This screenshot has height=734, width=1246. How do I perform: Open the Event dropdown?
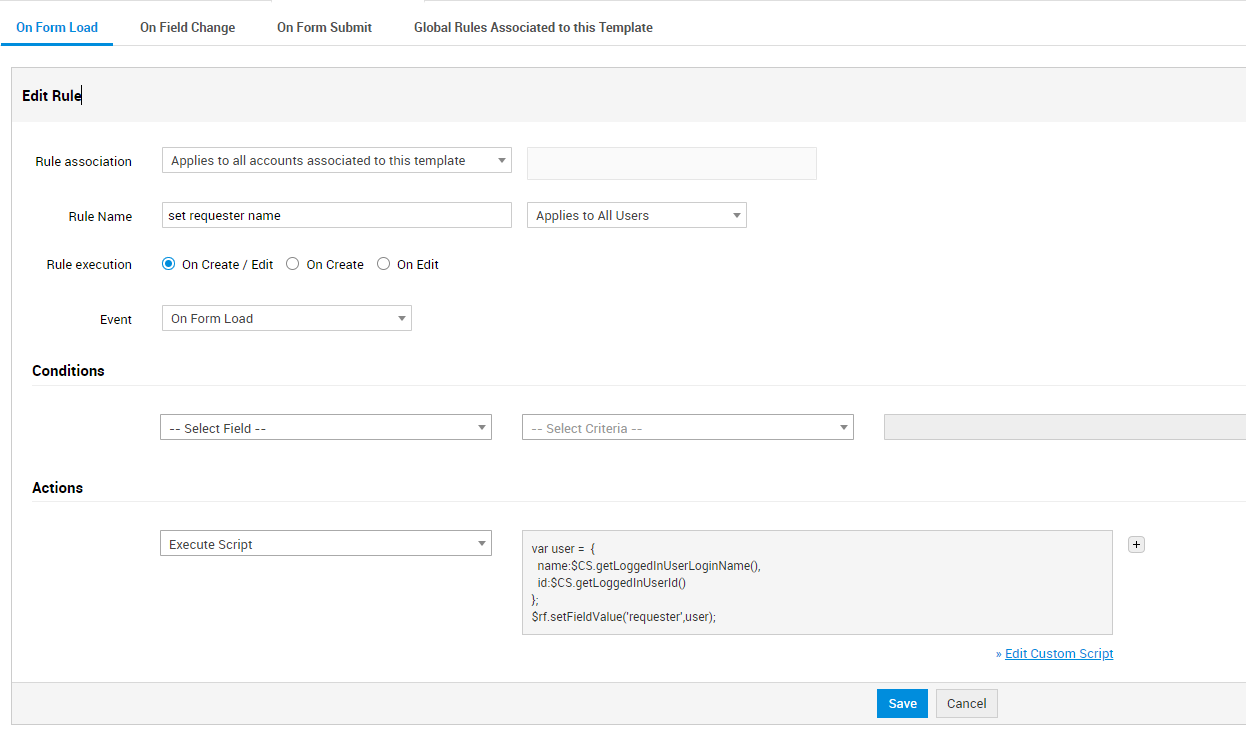(x=286, y=319)
